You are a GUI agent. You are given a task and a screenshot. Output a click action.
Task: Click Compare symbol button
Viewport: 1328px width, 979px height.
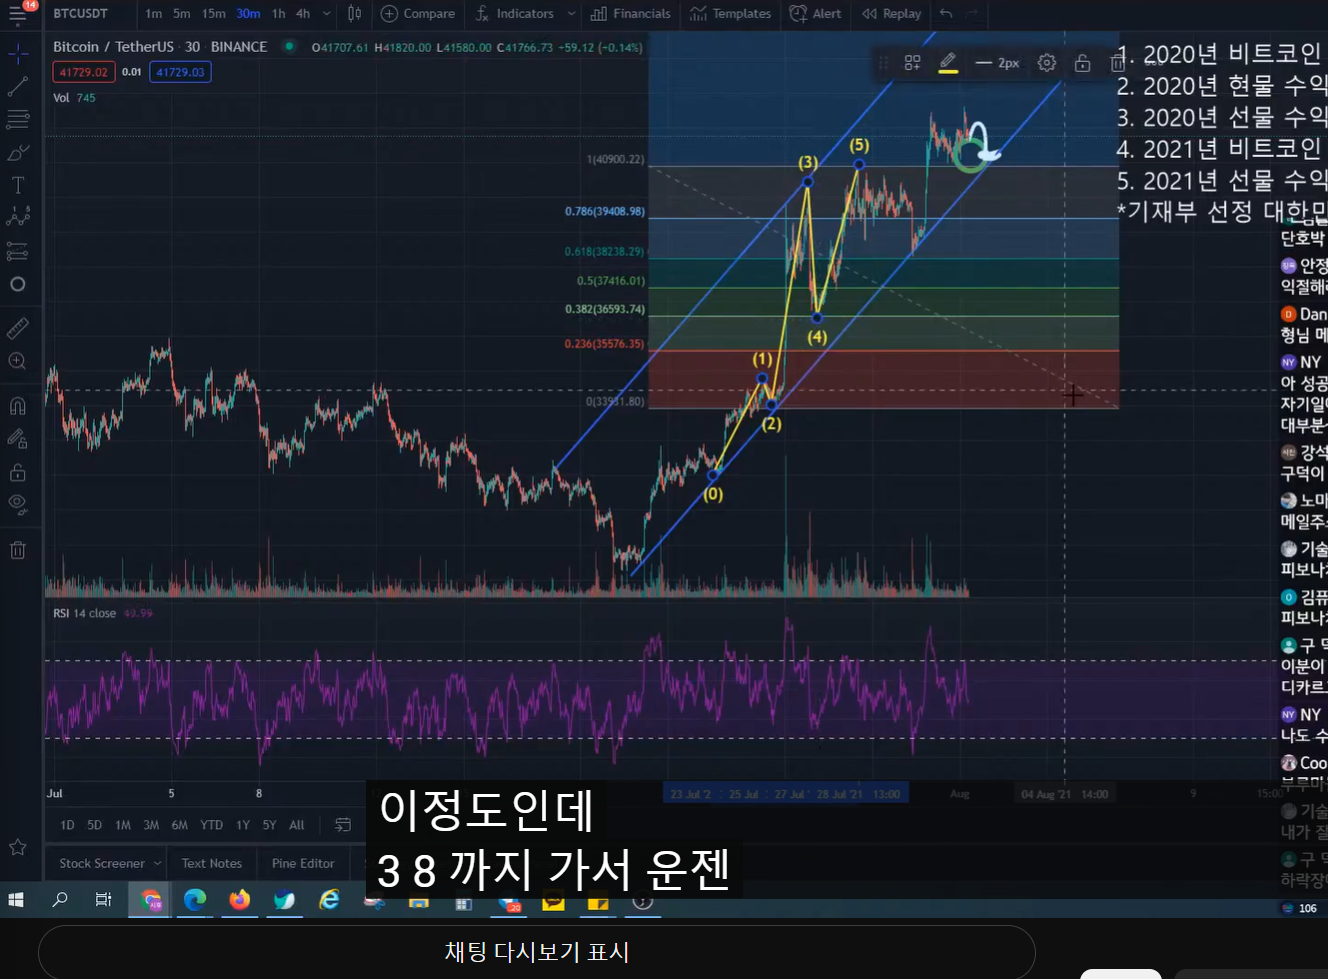[x=418, y=13]
